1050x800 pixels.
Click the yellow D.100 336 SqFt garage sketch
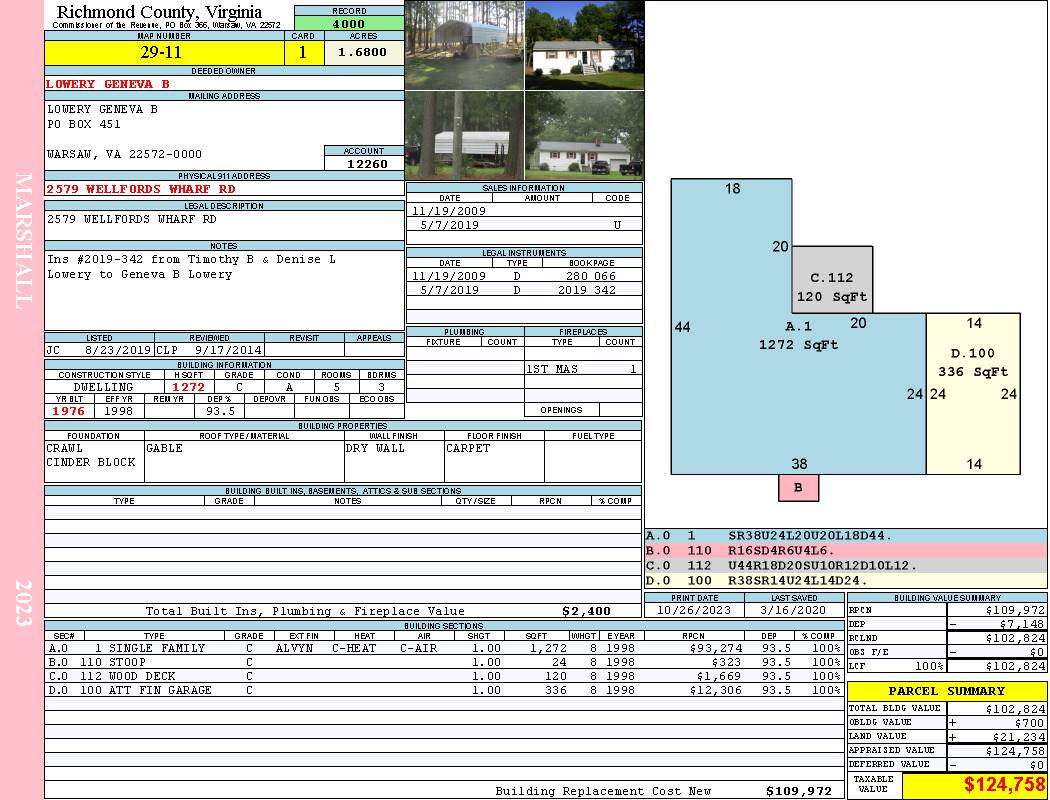tap(973, 394)
